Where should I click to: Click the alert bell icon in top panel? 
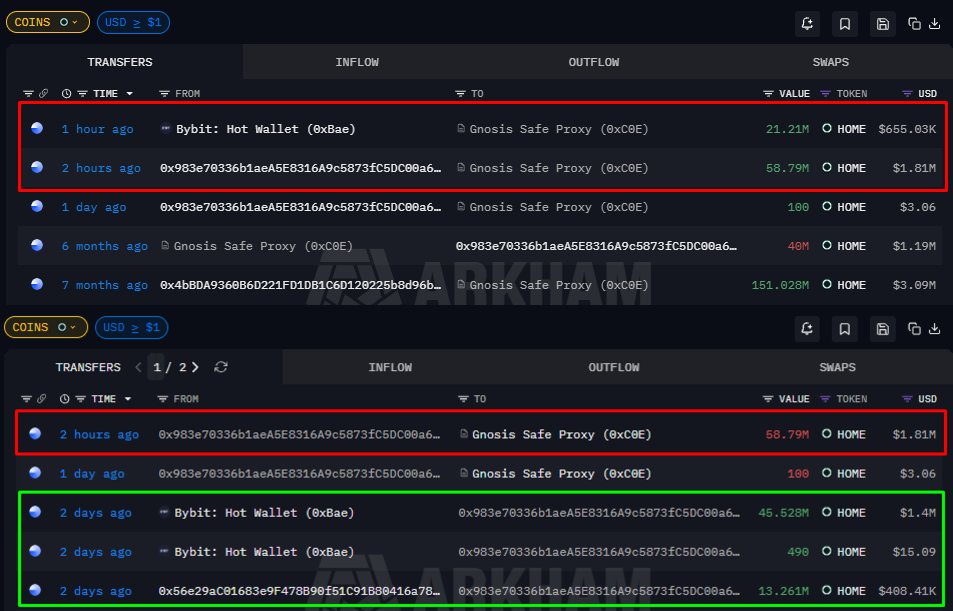coord(809,23)
